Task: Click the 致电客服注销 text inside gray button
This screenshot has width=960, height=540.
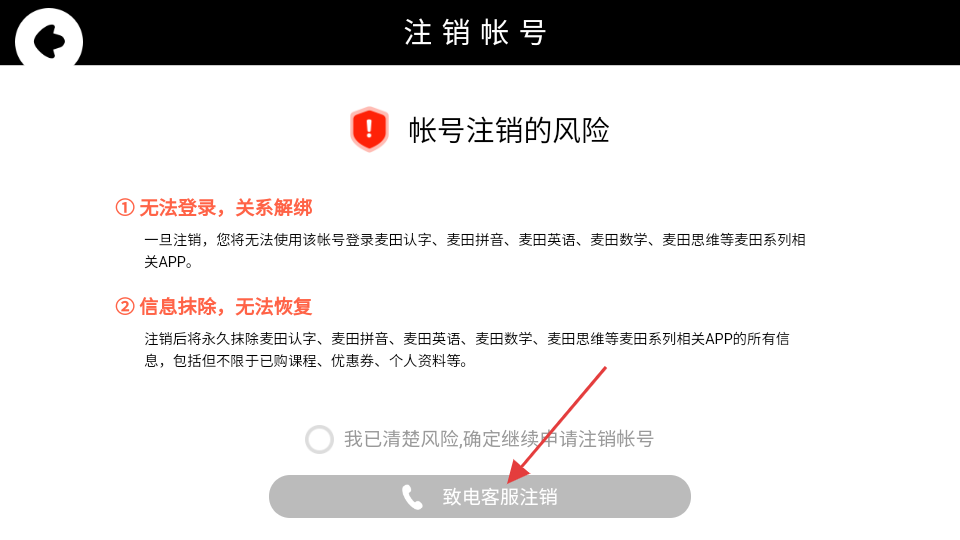Action: point(500,497)
